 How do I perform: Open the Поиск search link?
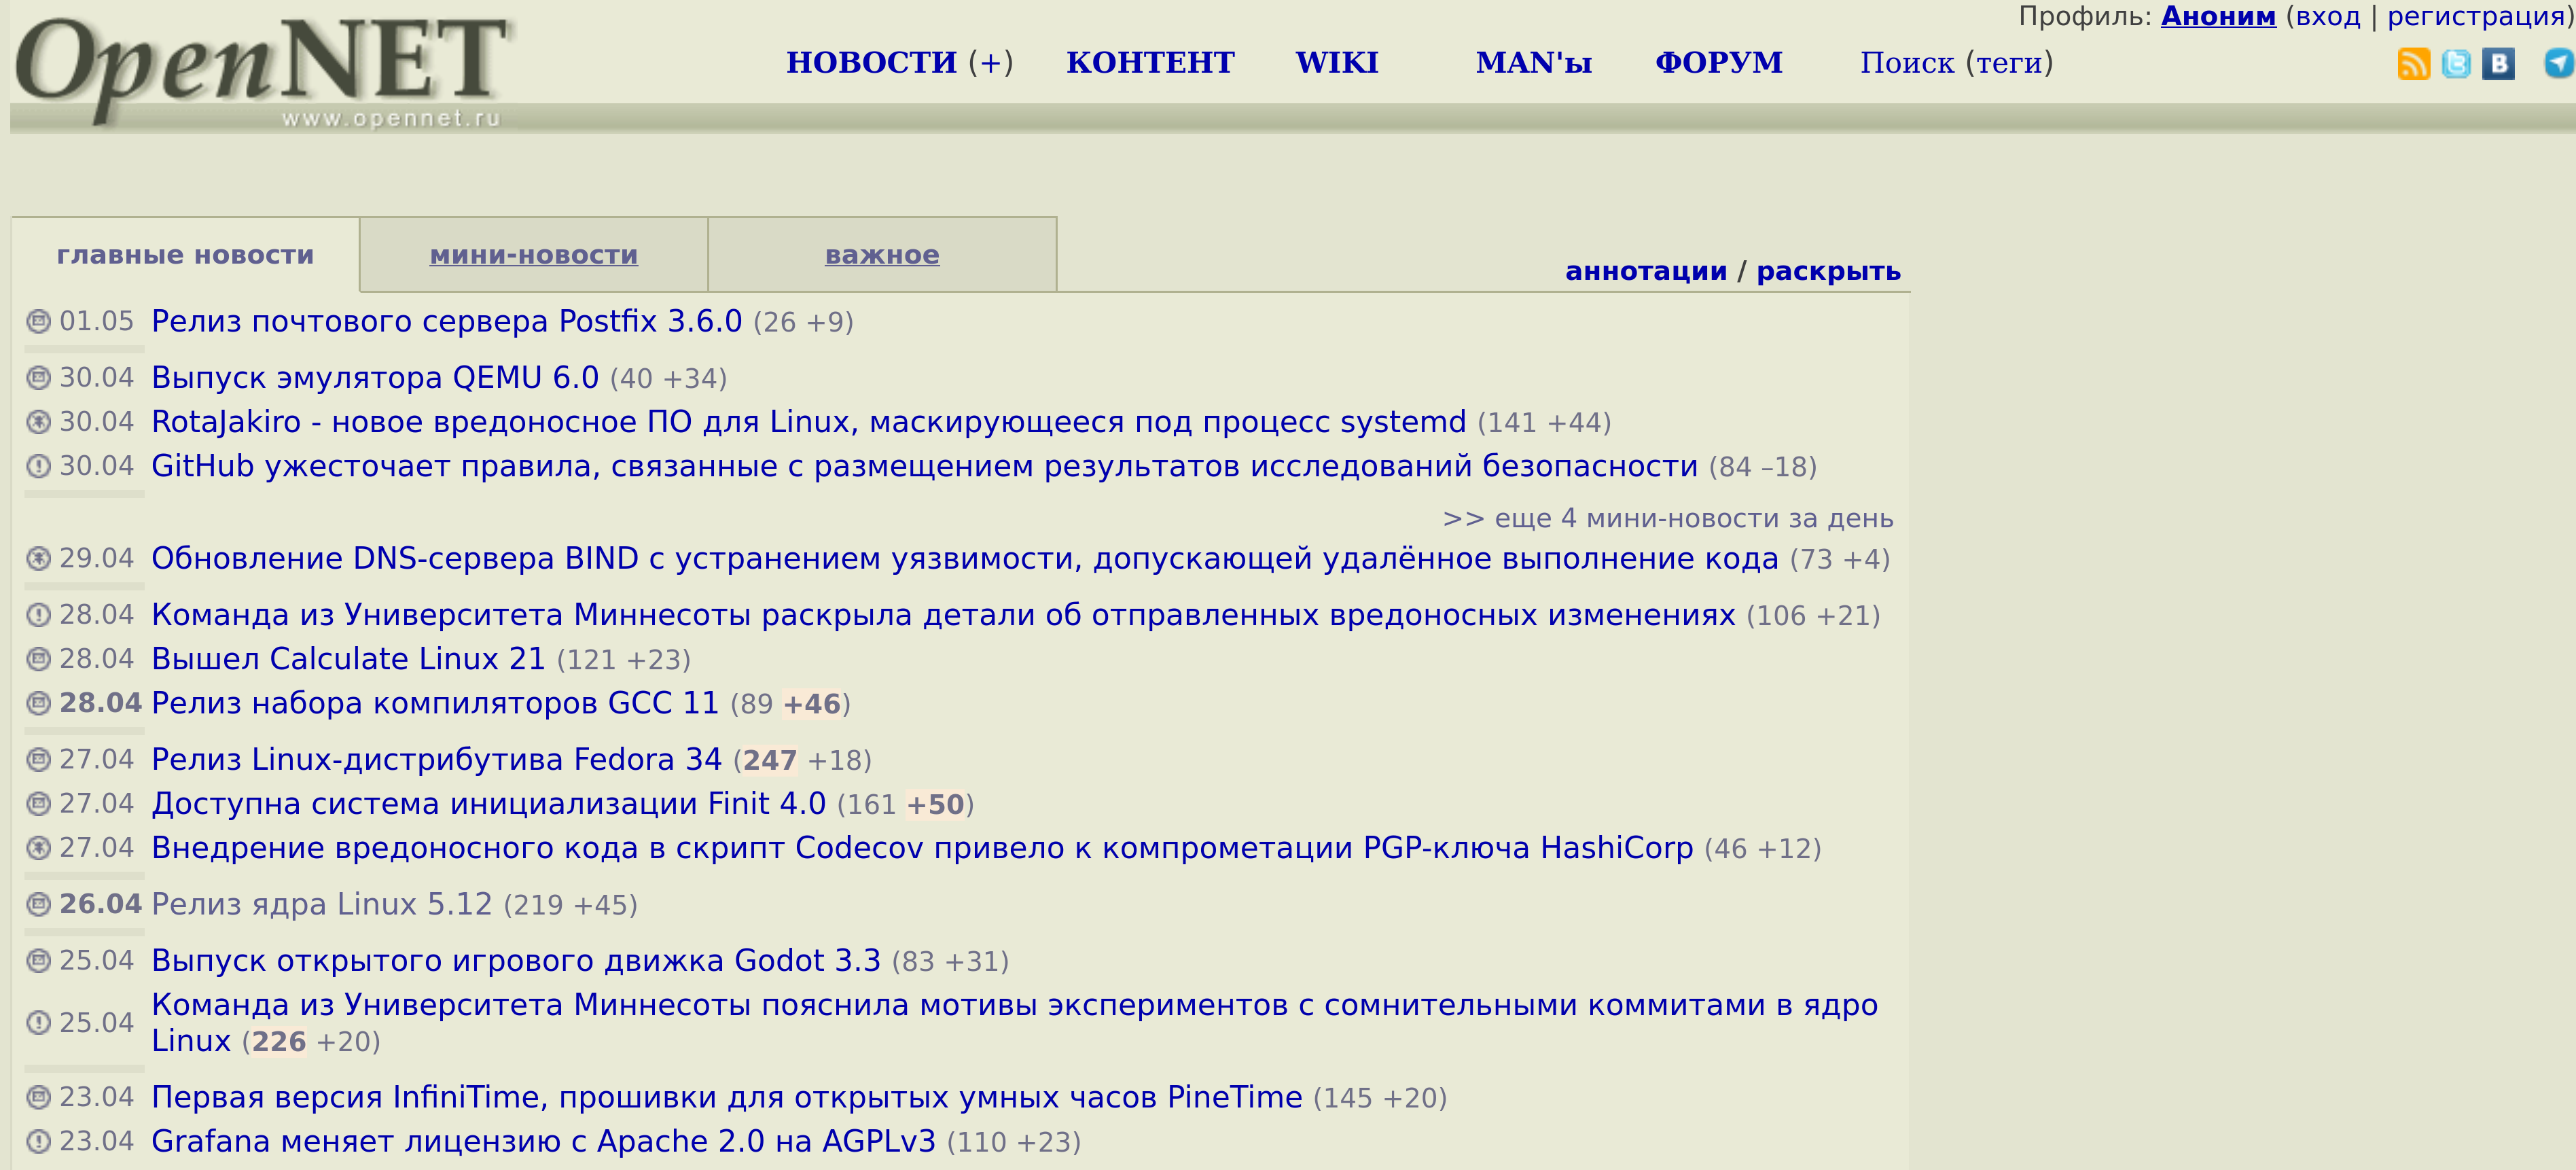tap(1907, 62)
